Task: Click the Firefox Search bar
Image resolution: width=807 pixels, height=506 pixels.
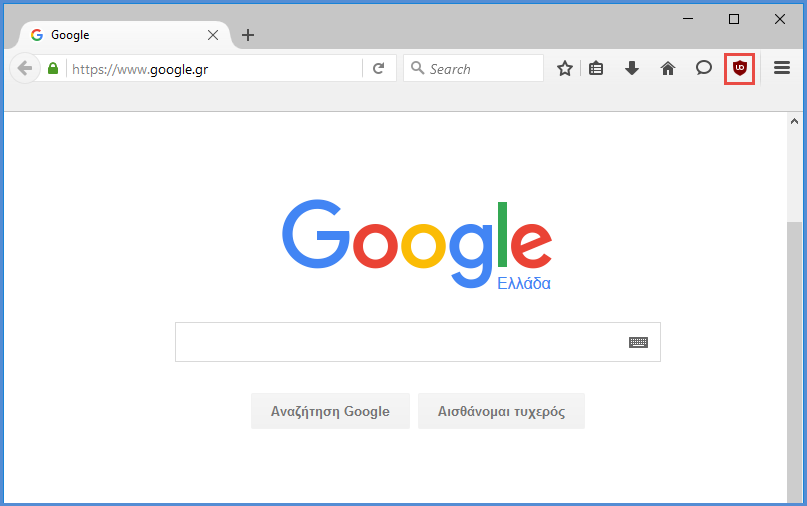Action: tap(473, 68)
